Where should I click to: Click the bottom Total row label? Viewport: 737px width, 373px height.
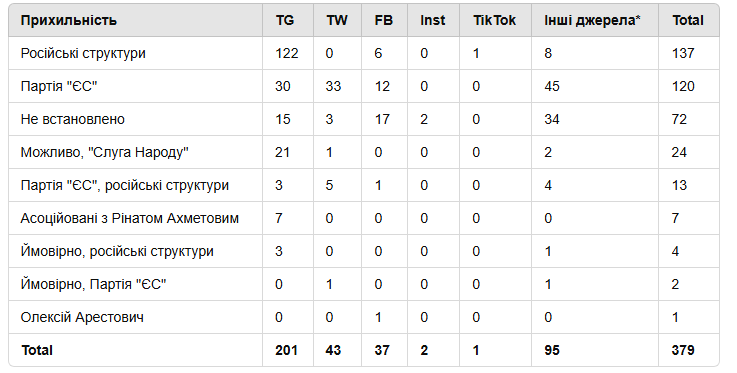point(37,350)
